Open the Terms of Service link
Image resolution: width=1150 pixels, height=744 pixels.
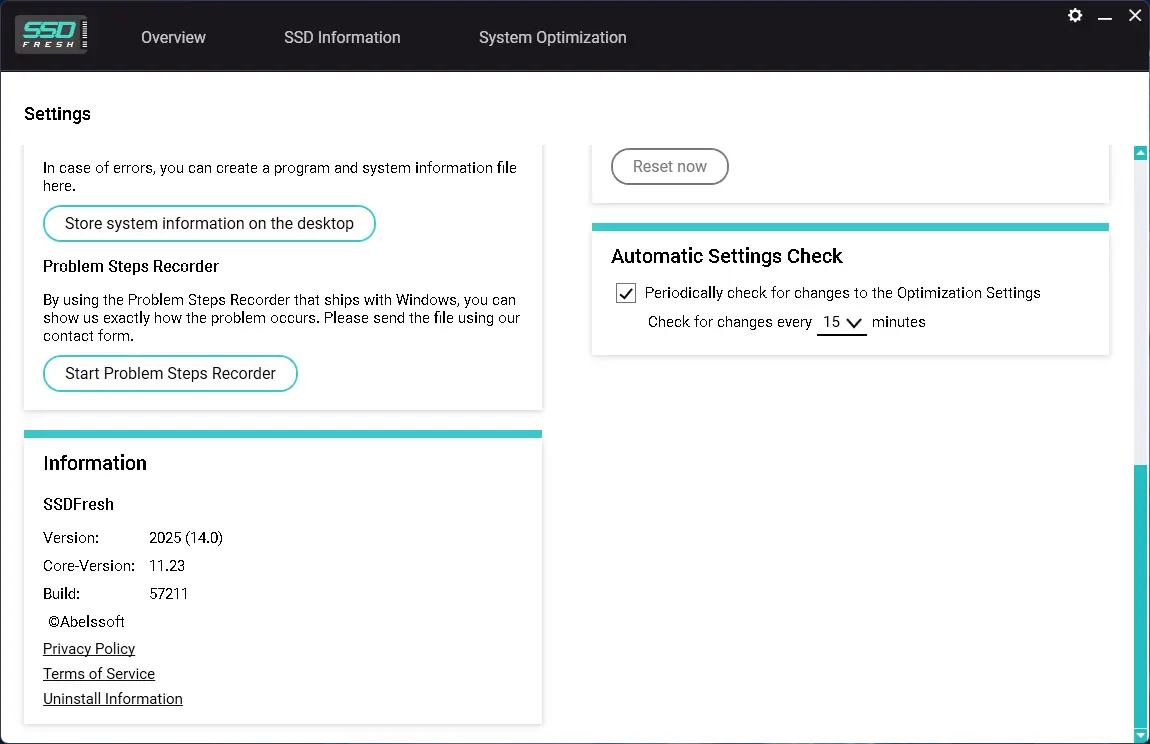pyautogui.click(x=99, y=673)
